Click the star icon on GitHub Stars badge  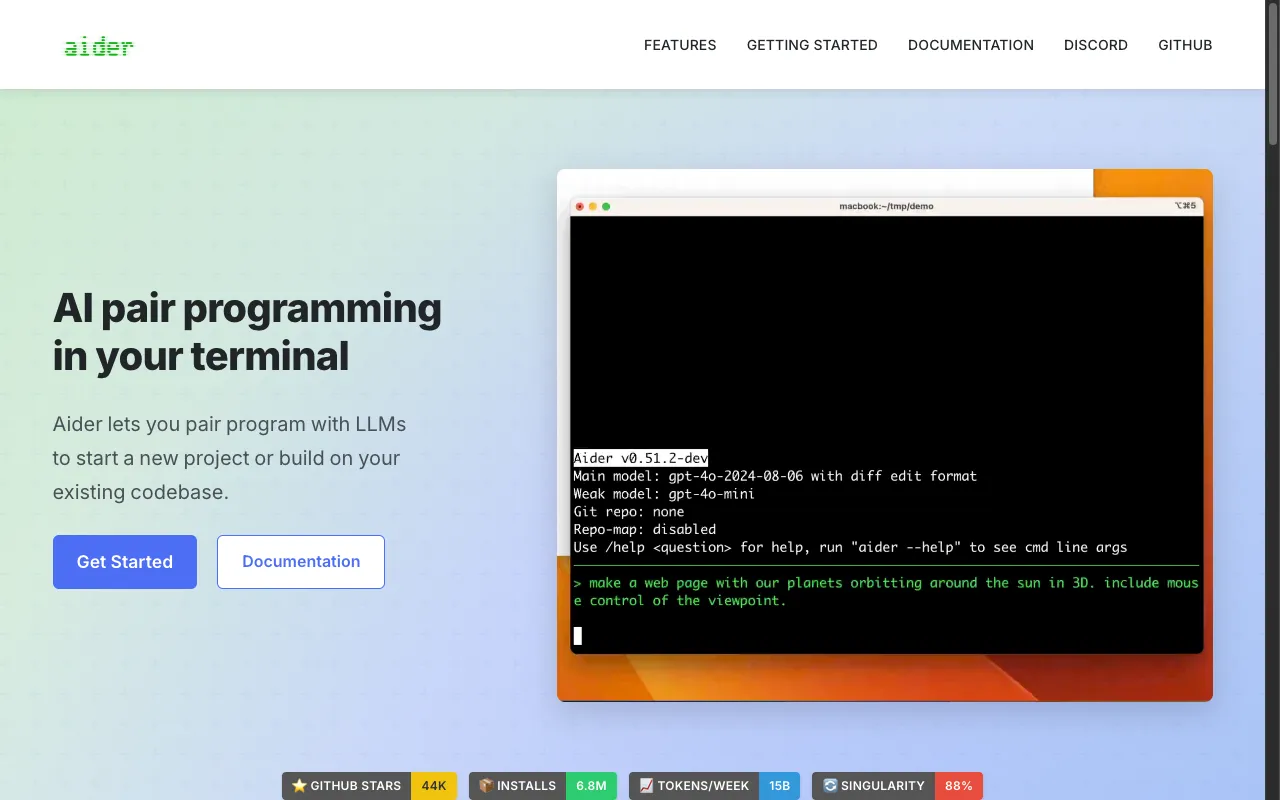299,786
